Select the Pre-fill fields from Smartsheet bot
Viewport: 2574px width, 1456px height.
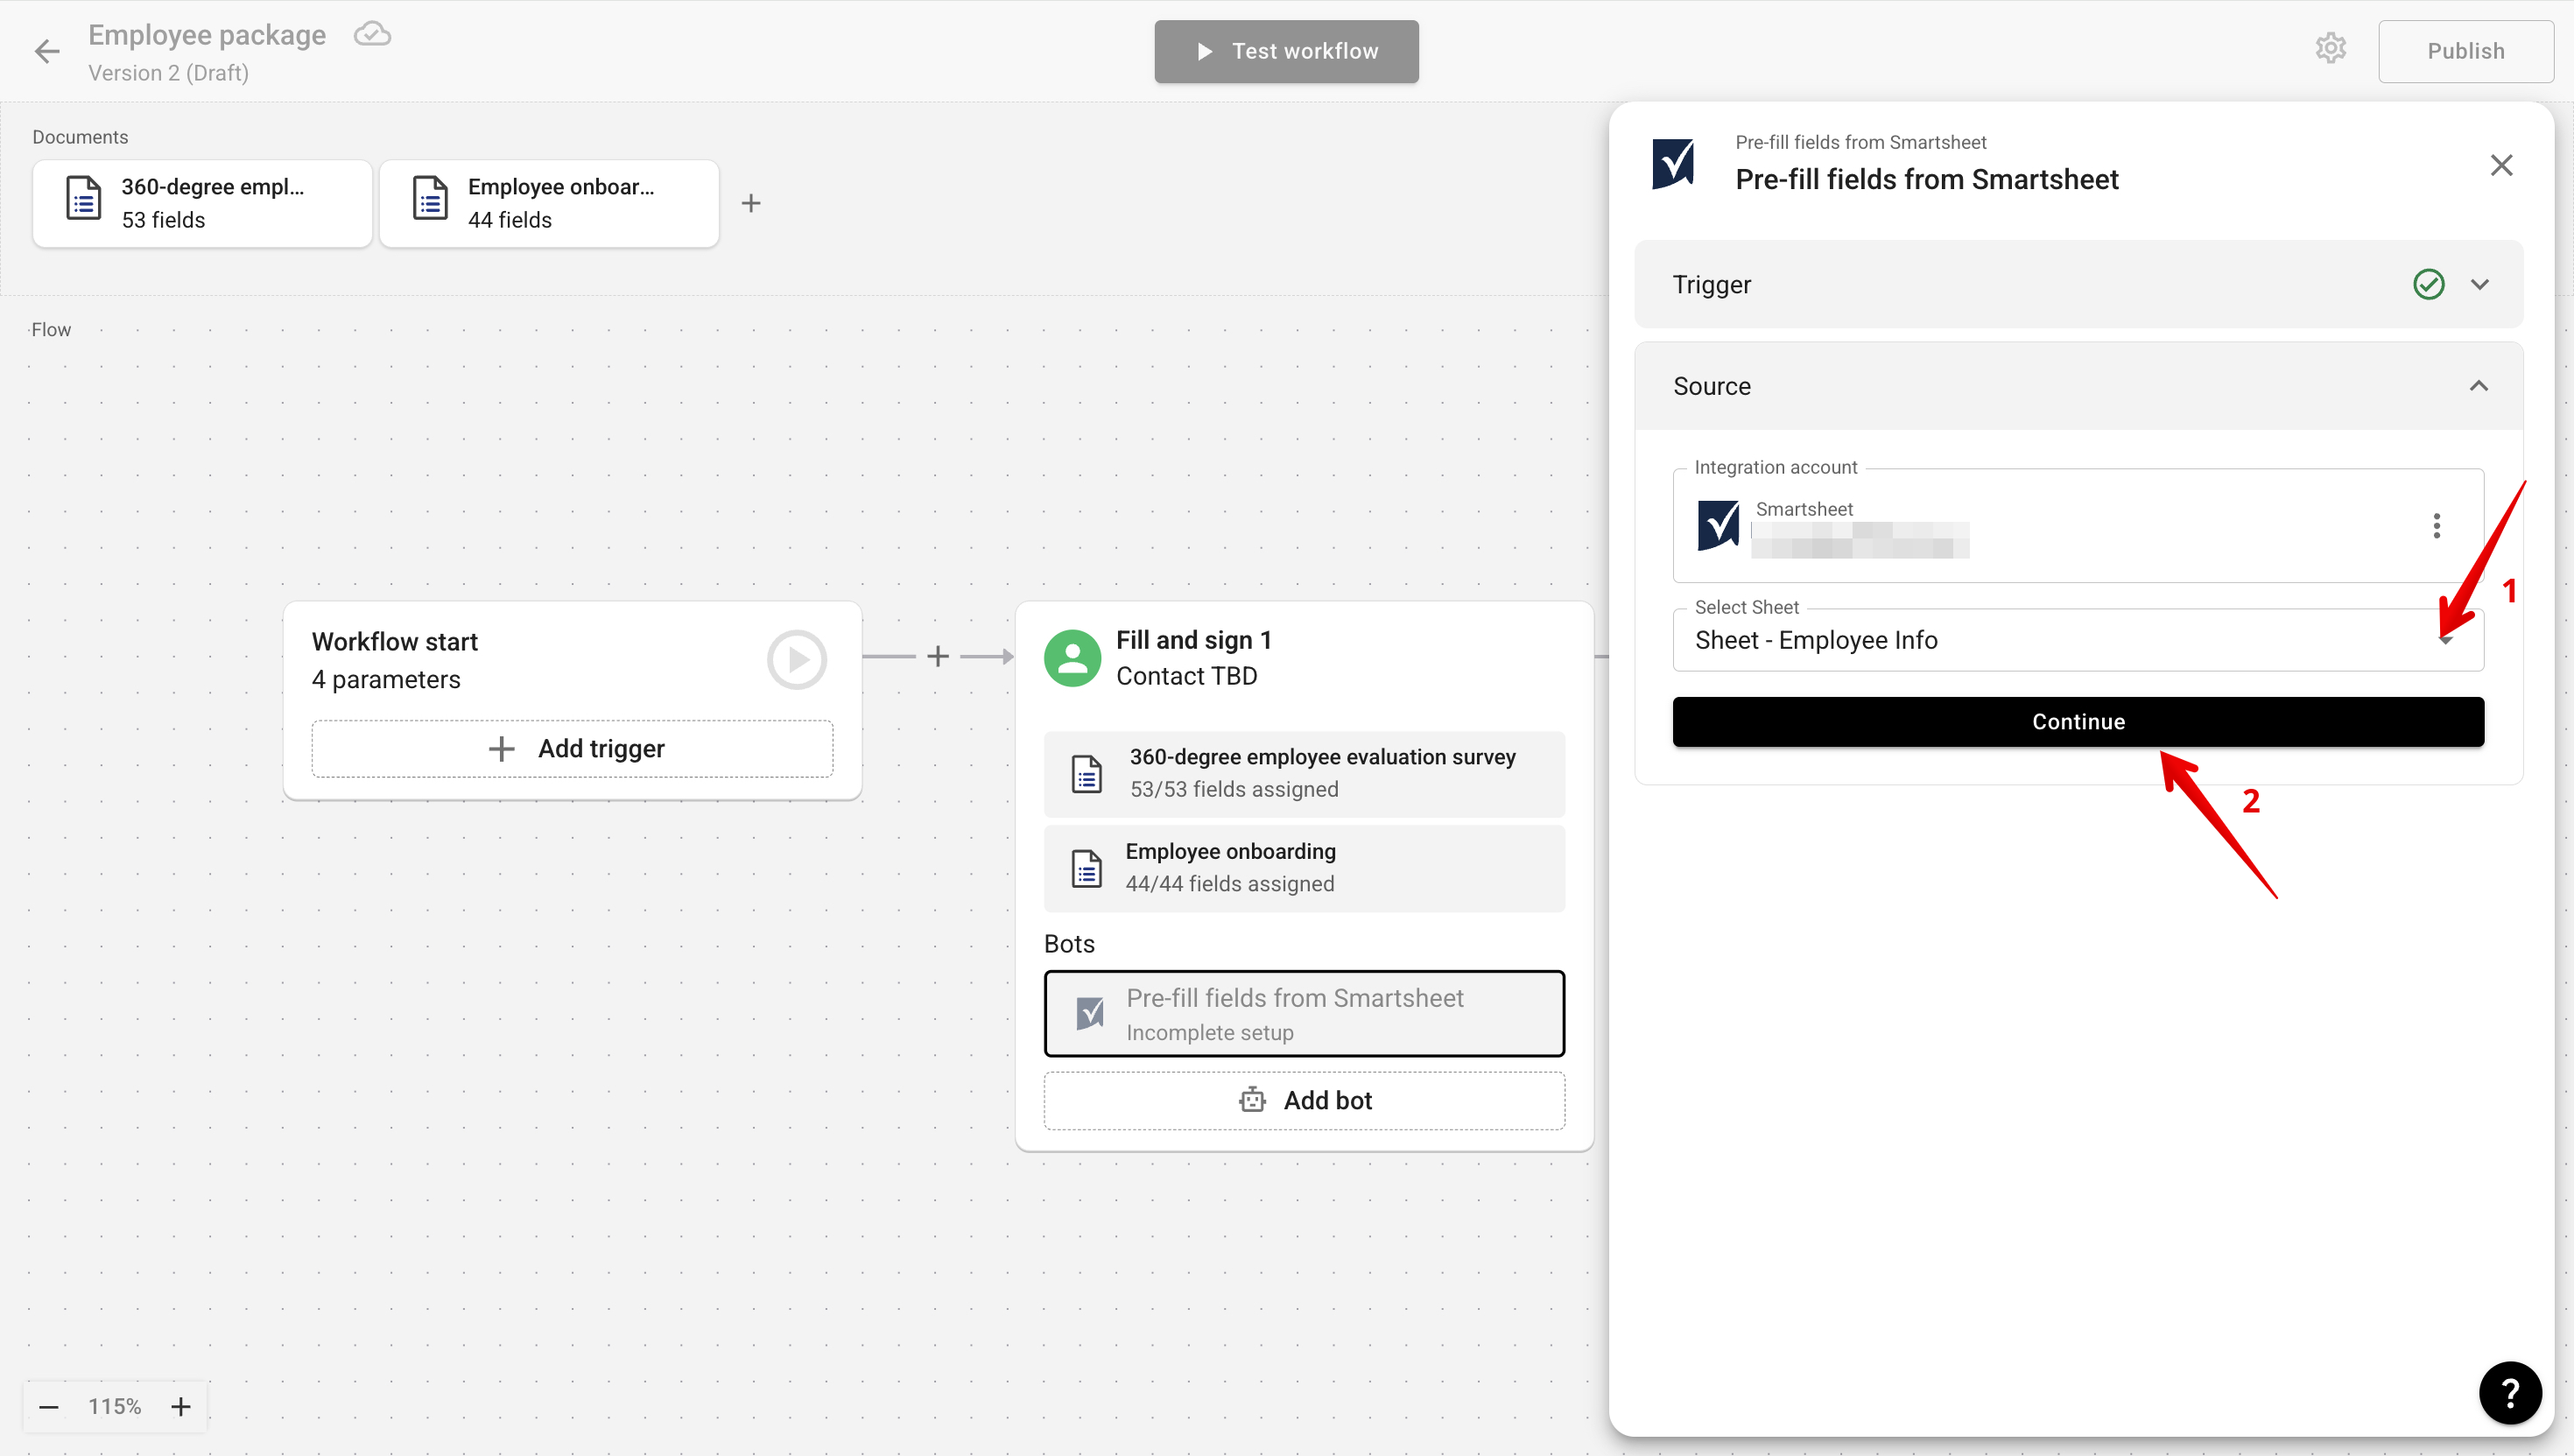[1304, 1014]
